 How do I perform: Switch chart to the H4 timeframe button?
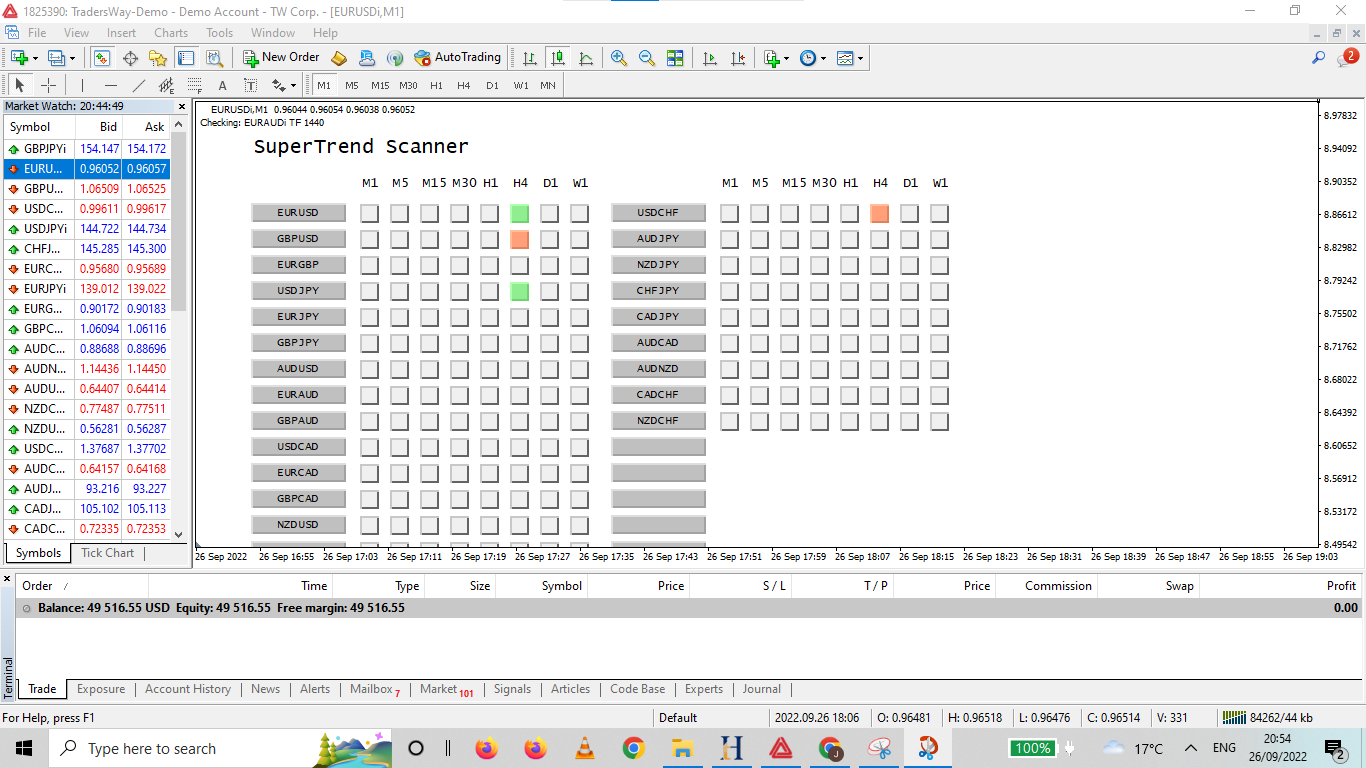pyautogui.click(x=464, y=85)
